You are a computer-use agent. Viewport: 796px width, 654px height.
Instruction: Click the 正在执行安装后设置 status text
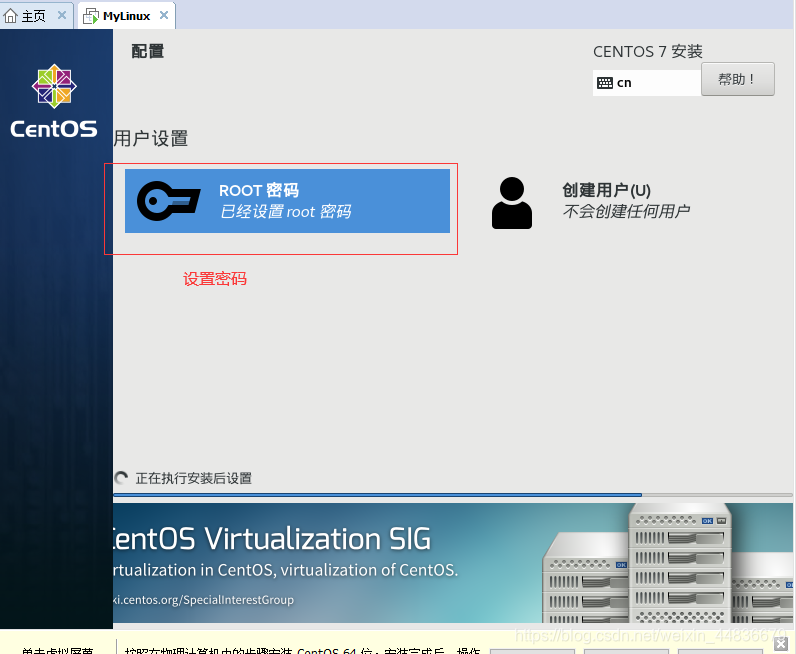pyautogui.click(x=193, y=478)
